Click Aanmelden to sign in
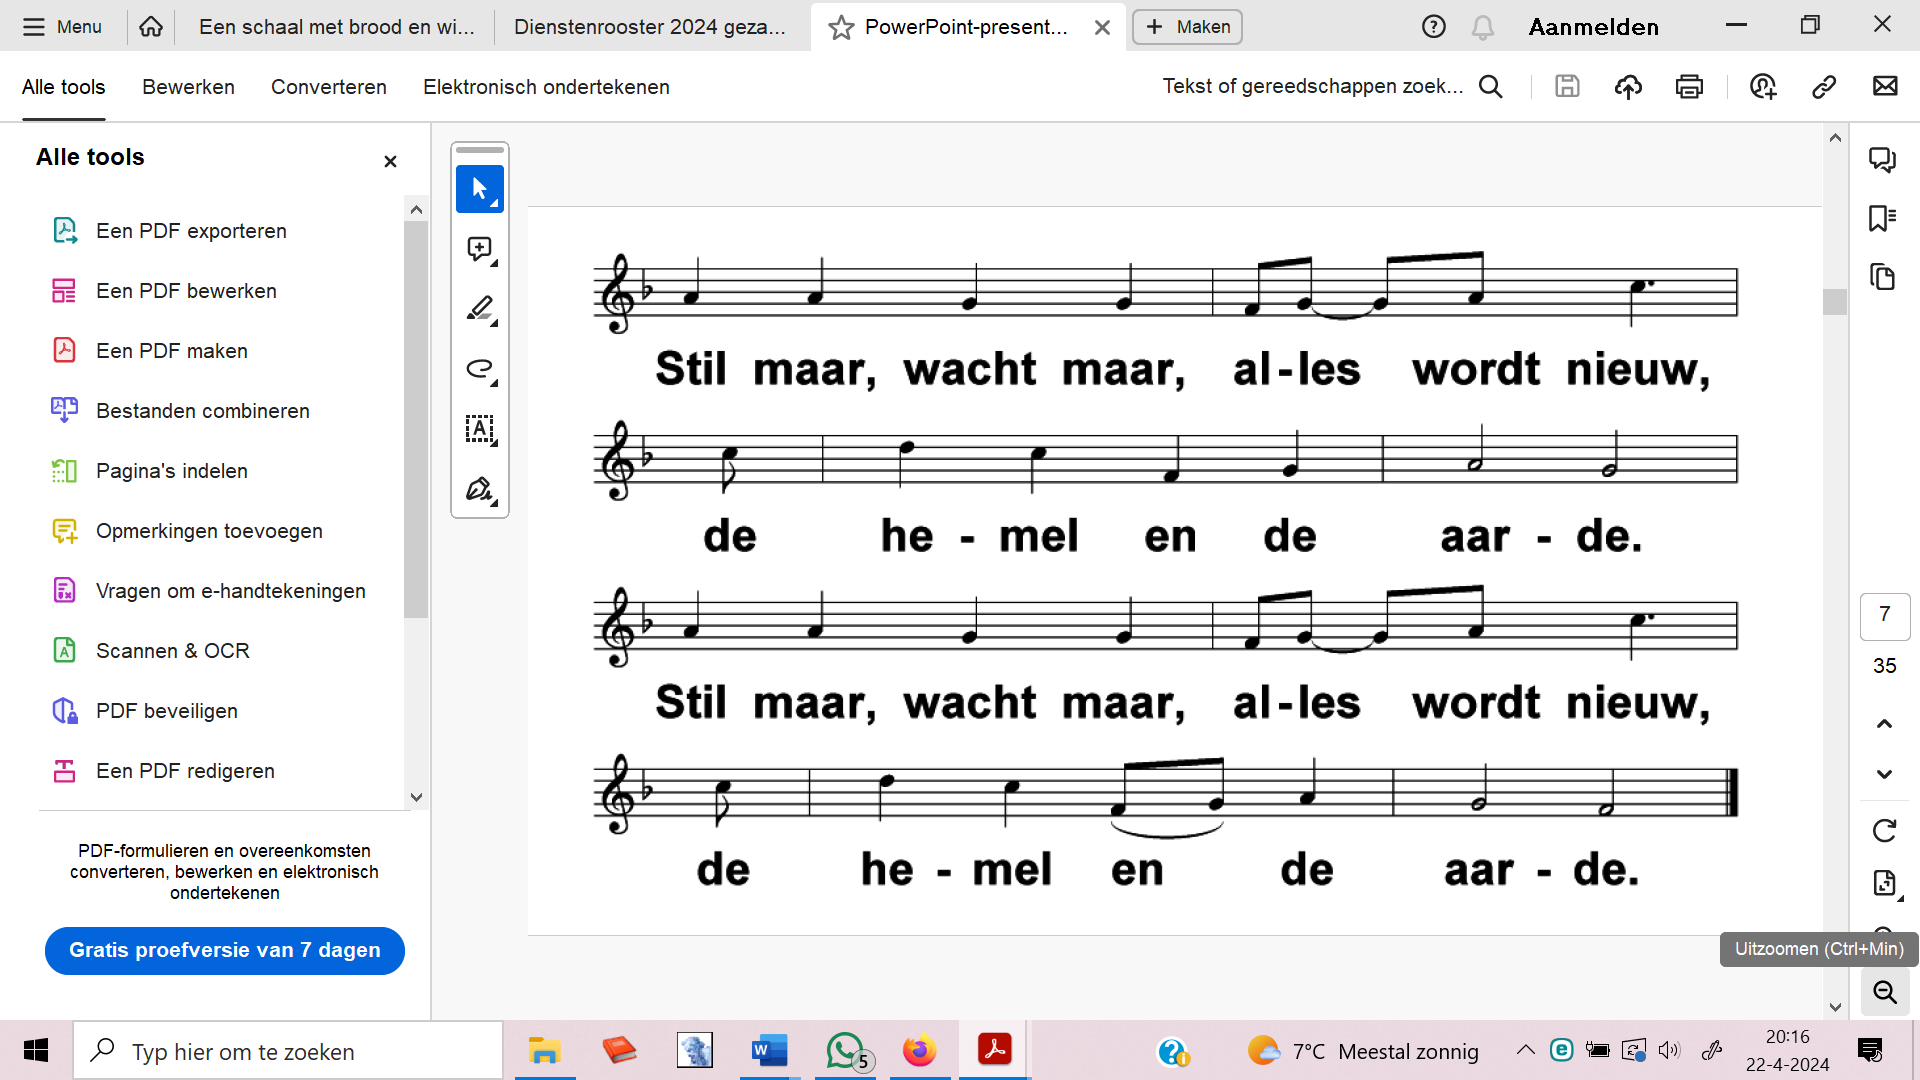The width and height of the screenshot is (1920, 1080). [1594, 27]
